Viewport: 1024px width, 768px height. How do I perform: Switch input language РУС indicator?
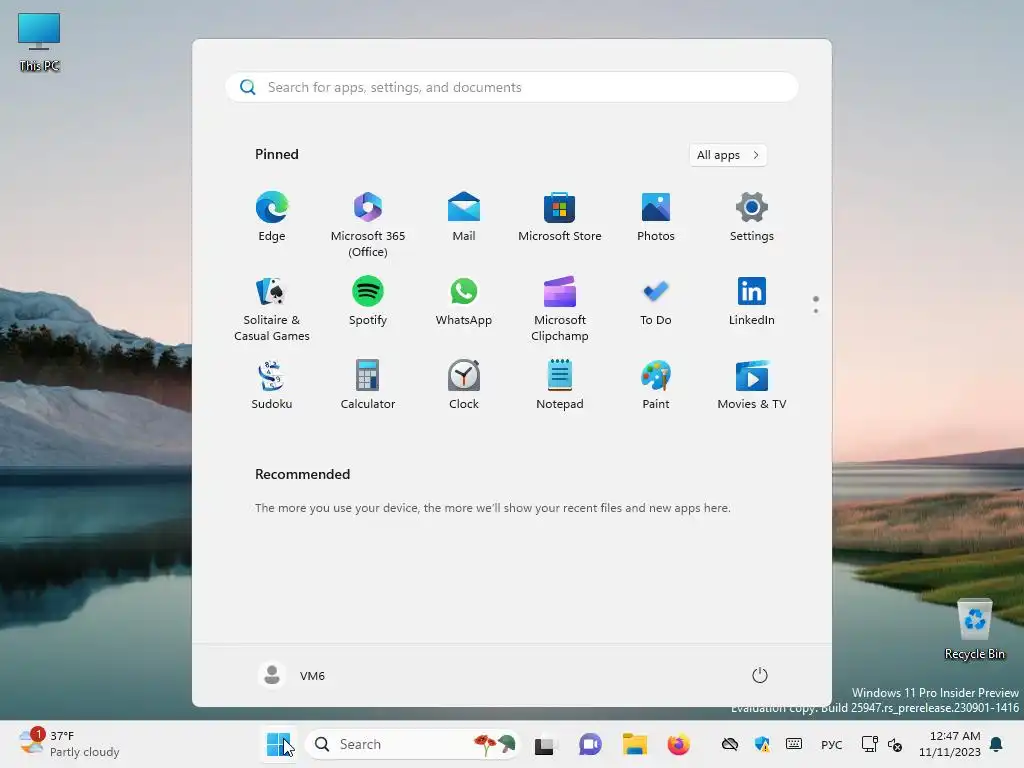pyautogui.click(x=831, y=744)
